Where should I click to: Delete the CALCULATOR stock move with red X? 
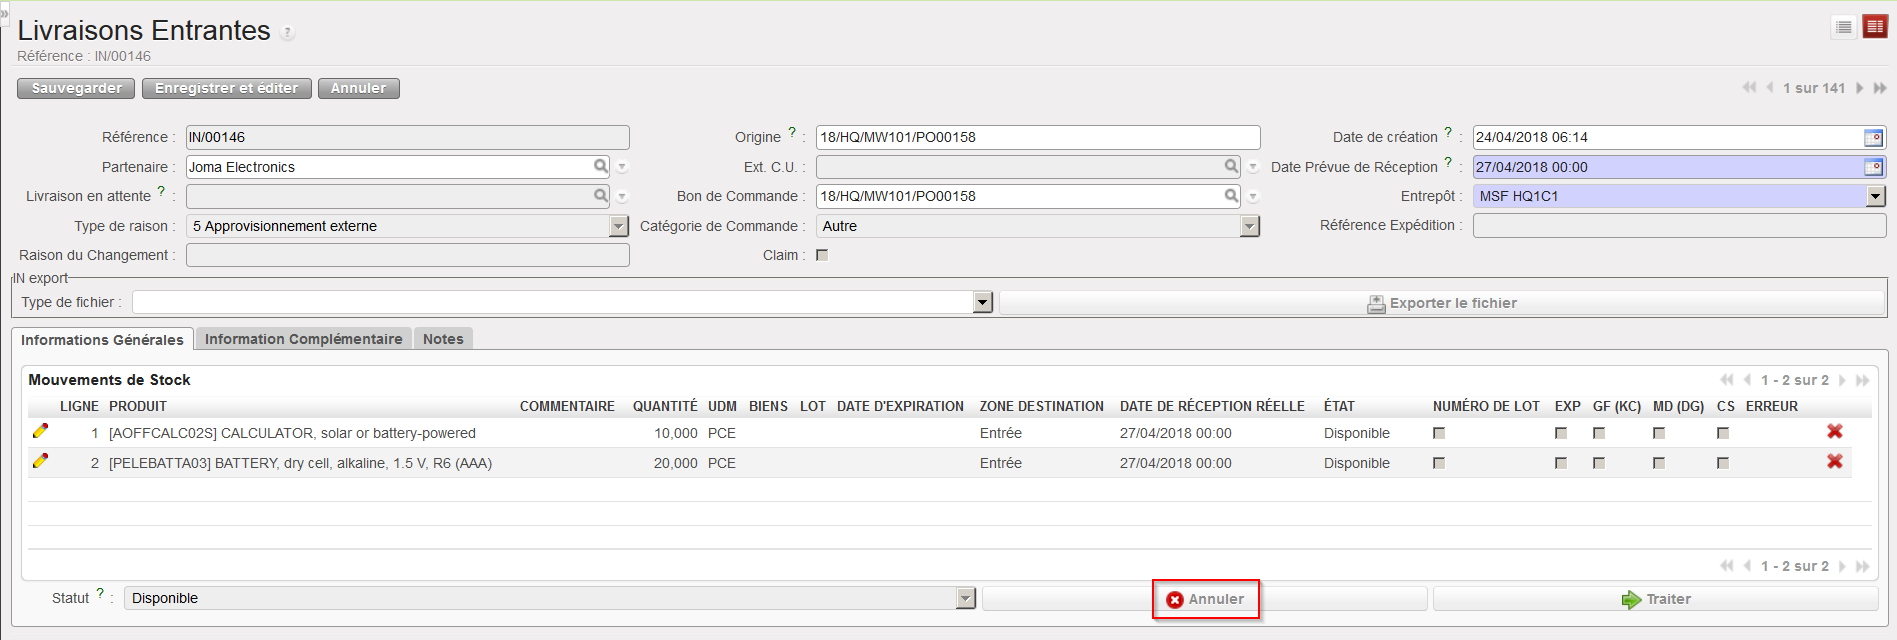tap(1834, 432)
